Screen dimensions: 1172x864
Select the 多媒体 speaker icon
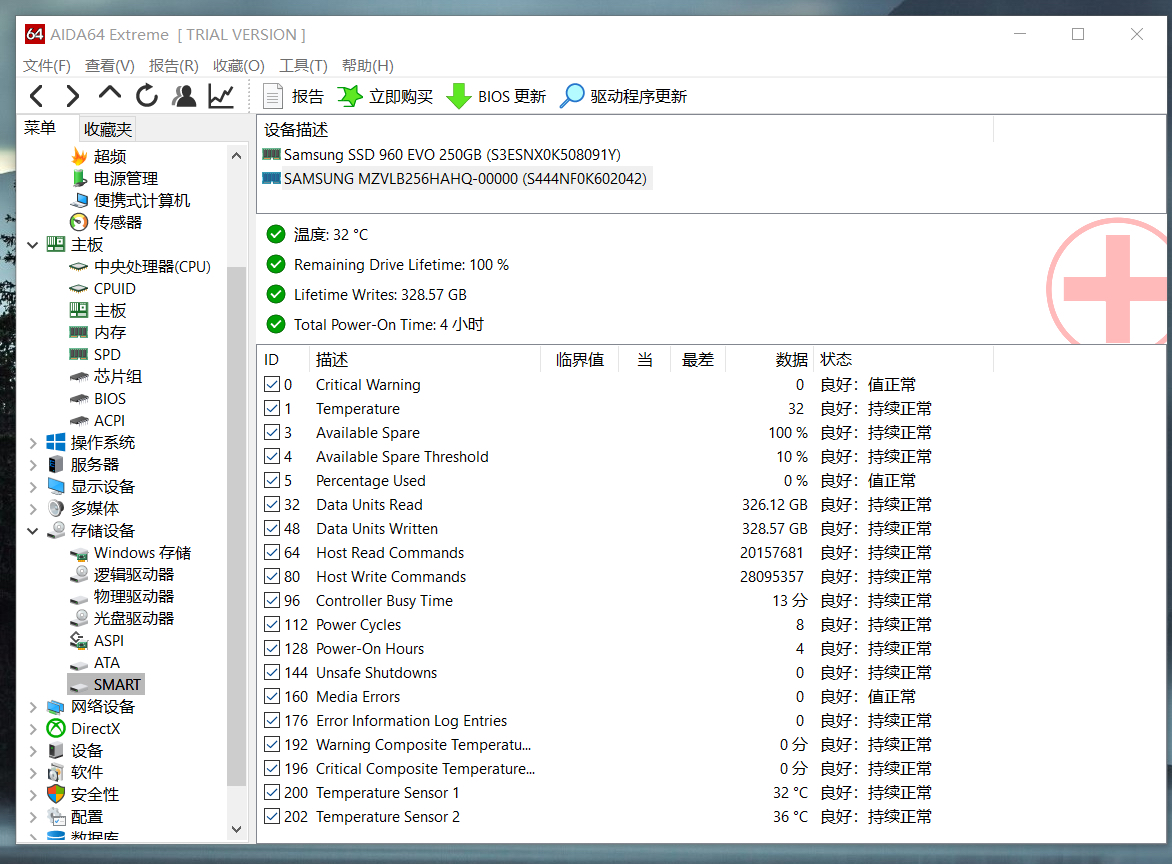56,508
